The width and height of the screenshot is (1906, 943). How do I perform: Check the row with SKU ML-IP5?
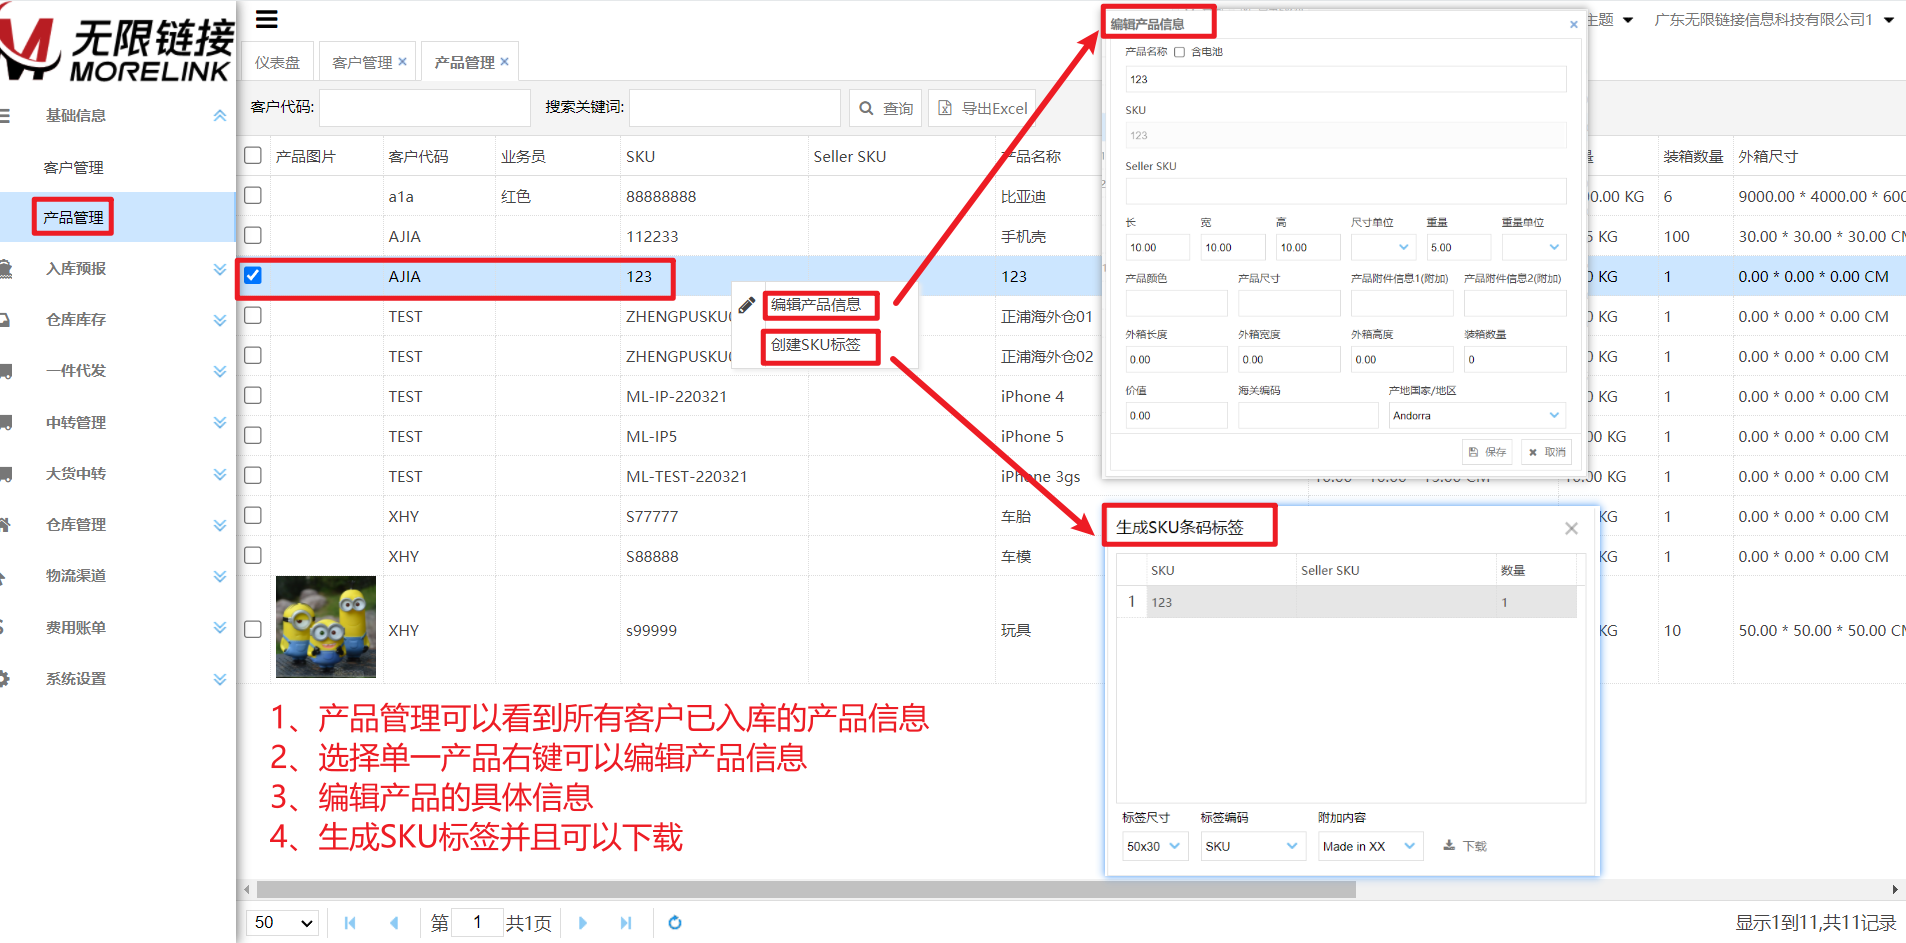[253, 435]
